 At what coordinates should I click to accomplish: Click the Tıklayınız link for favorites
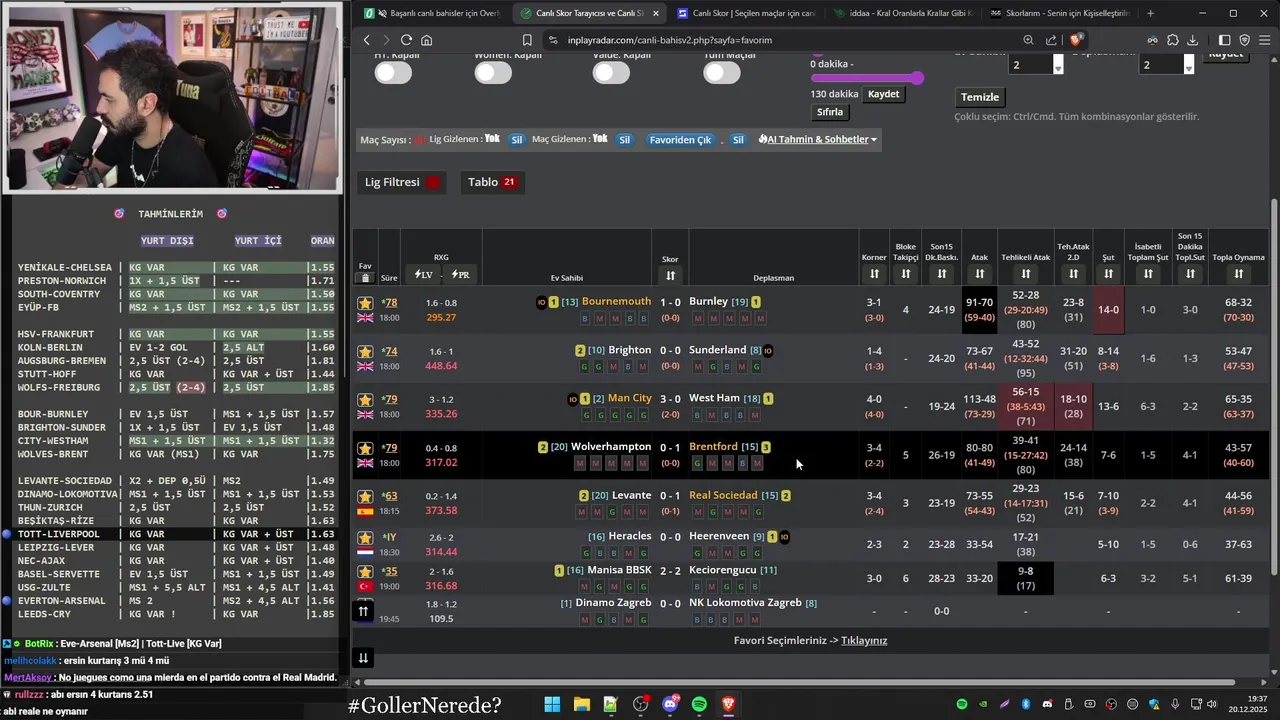point(864,641)
